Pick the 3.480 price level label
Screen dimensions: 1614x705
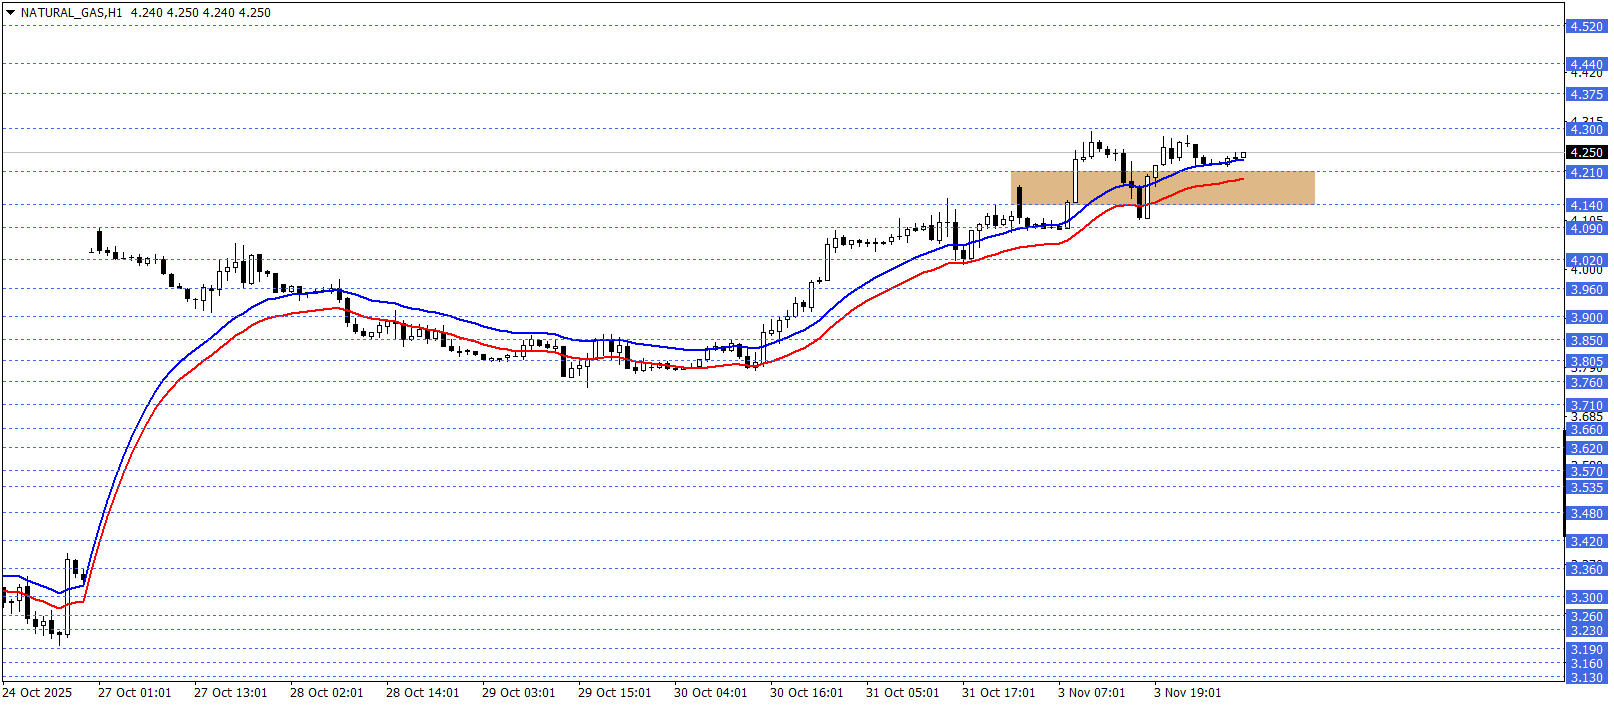tap(1586, 514)
